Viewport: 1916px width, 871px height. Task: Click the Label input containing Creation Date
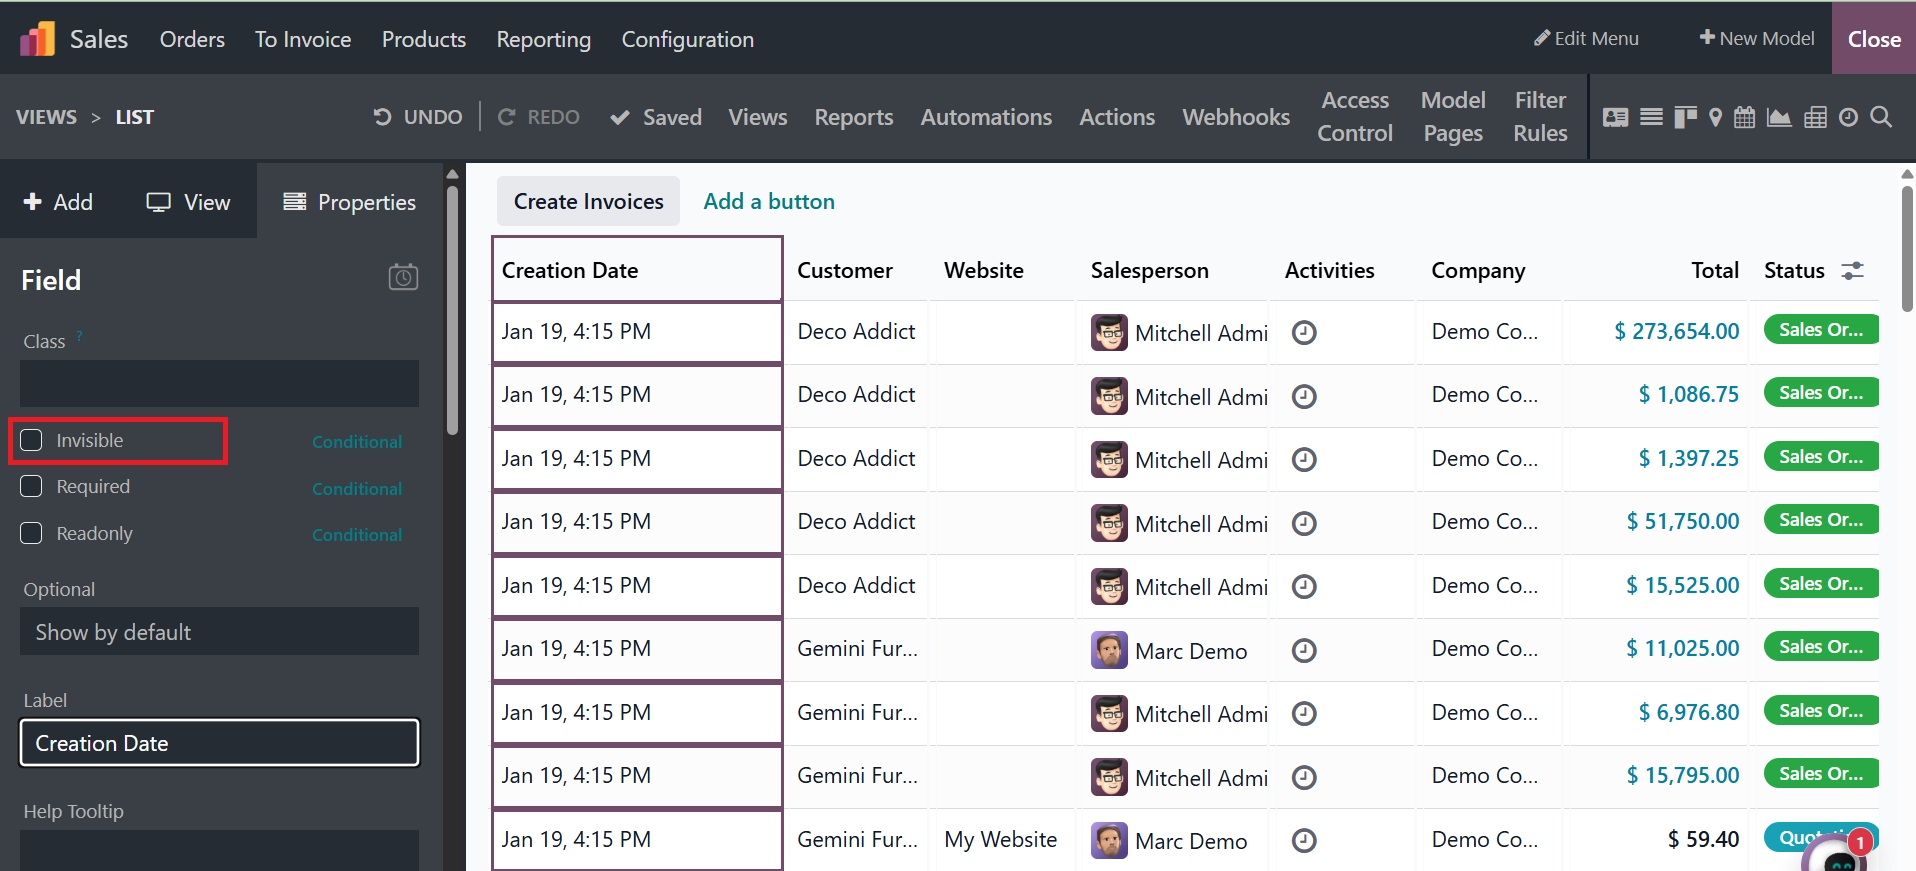click(x=219, y=743)
